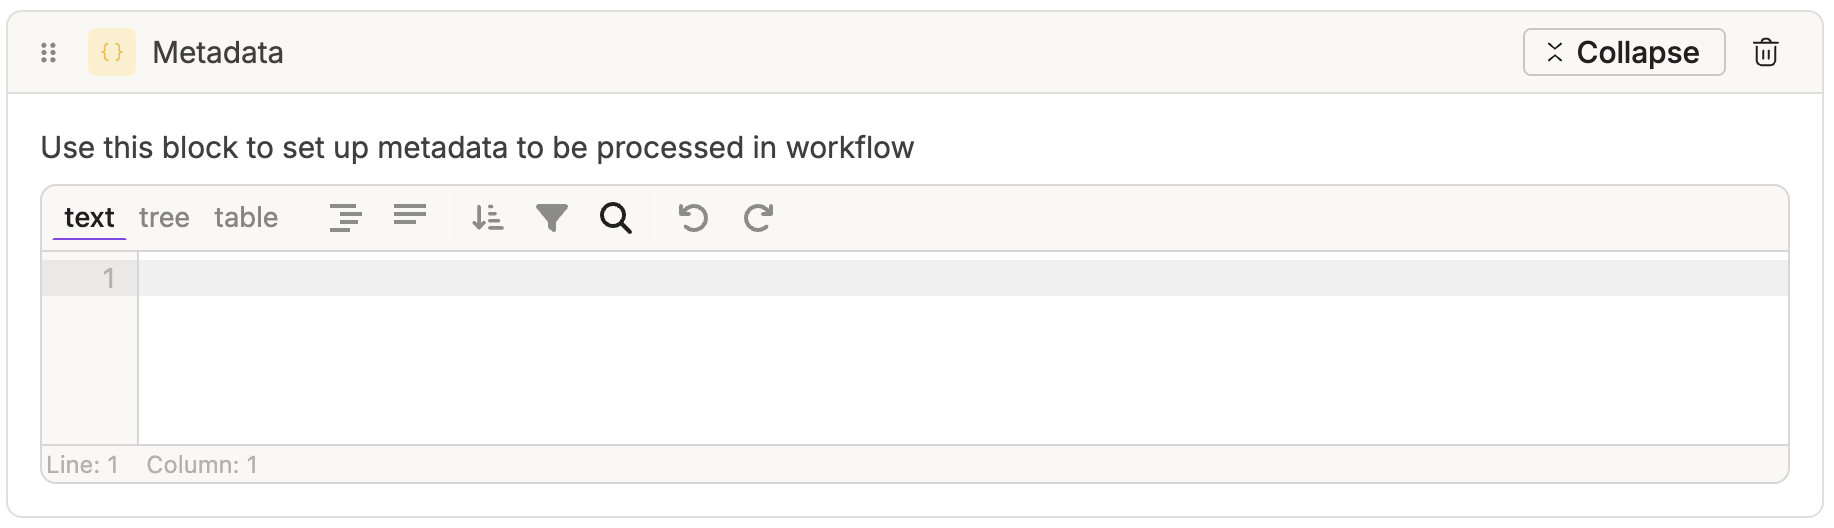Switch to the table view mode

click(x=246, y=217)
